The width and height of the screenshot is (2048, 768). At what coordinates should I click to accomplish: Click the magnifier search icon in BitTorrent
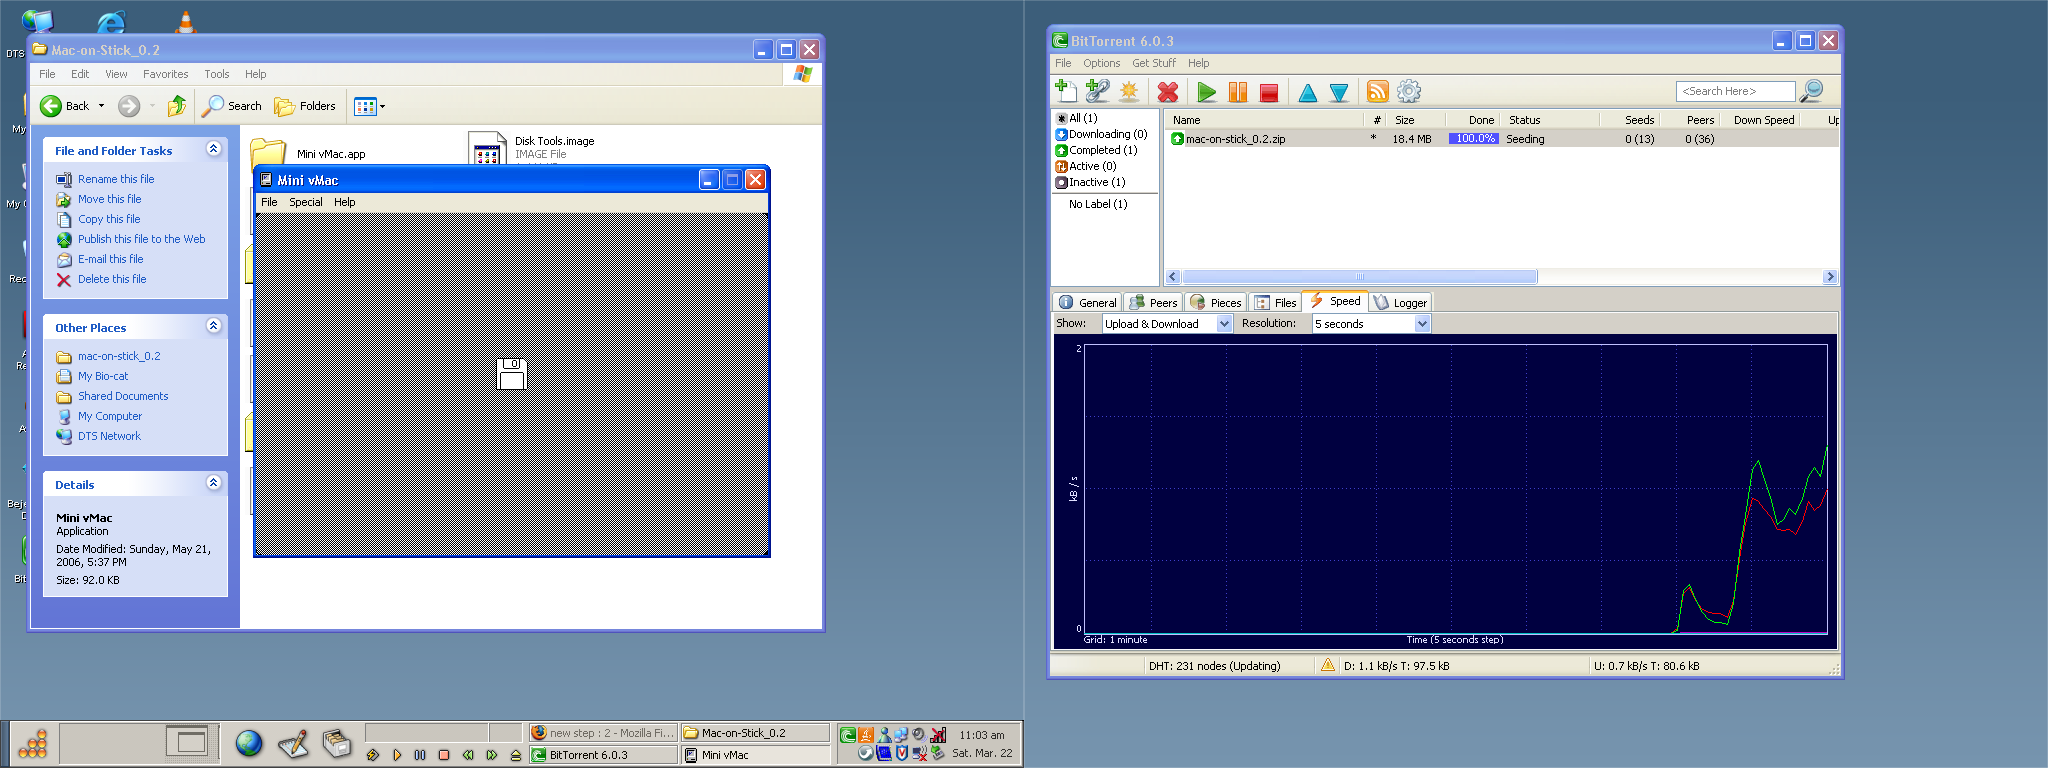[x=1811, y=91]
